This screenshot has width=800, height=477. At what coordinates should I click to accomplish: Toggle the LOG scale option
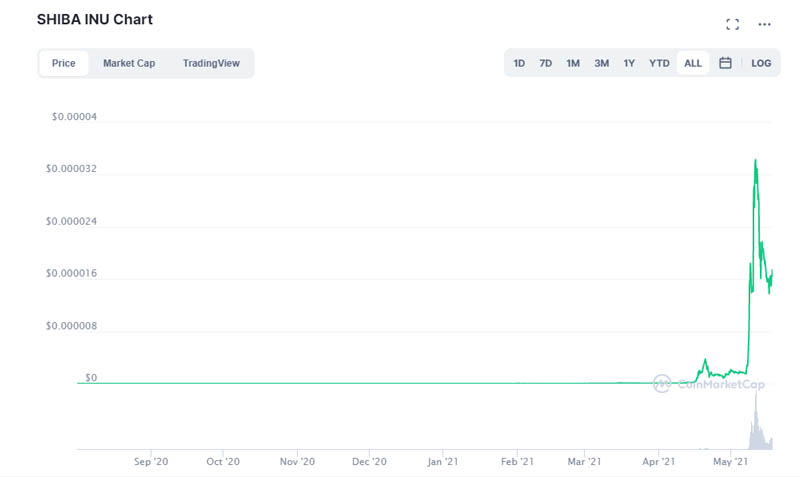pyautogui.click(x=761, y=63)
